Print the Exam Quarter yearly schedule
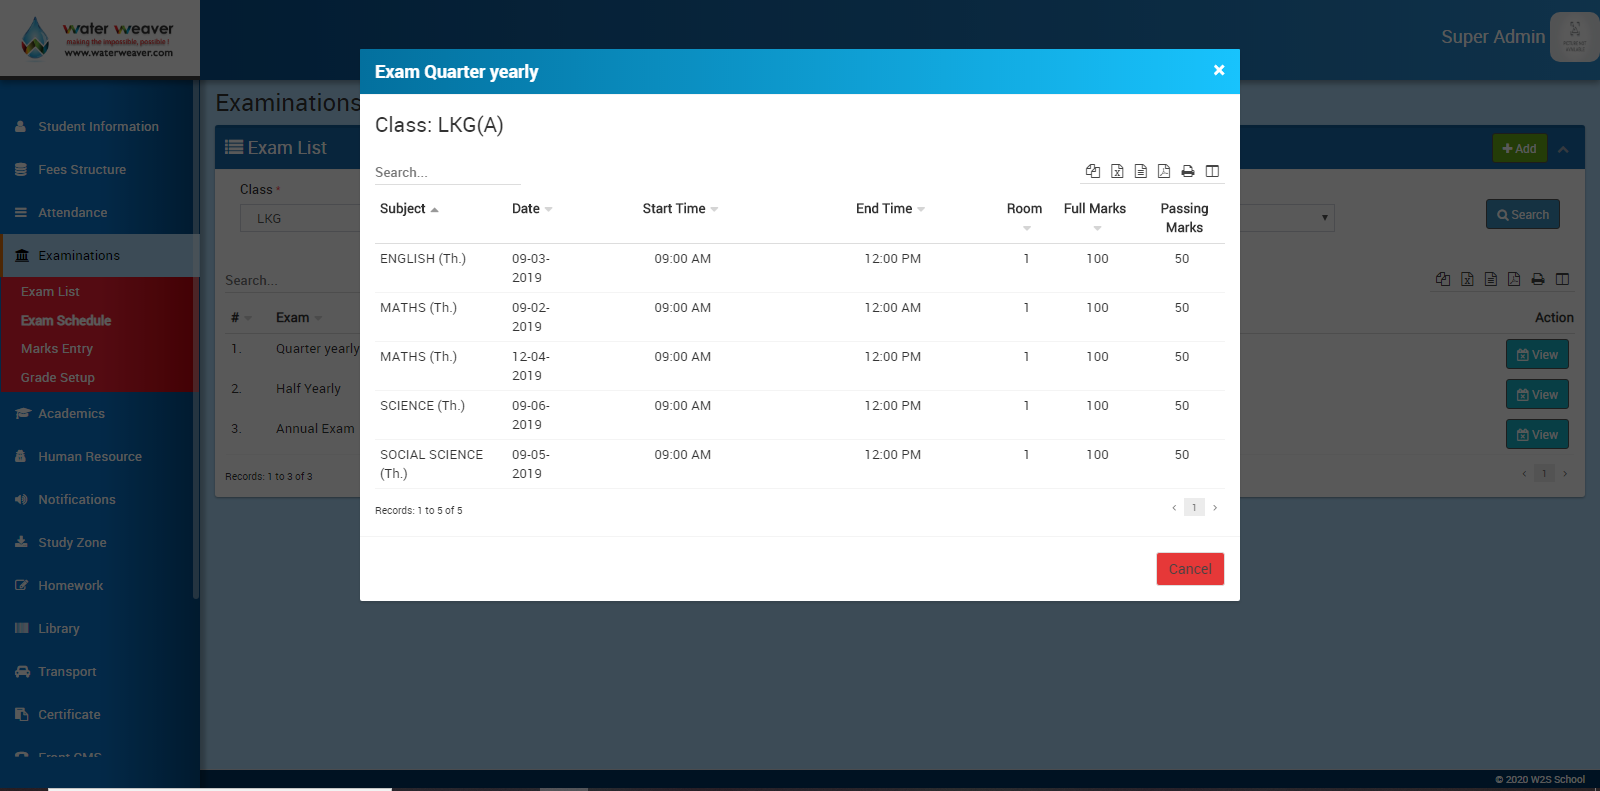Screen dimensions: 1600x791 point(1188,171)
